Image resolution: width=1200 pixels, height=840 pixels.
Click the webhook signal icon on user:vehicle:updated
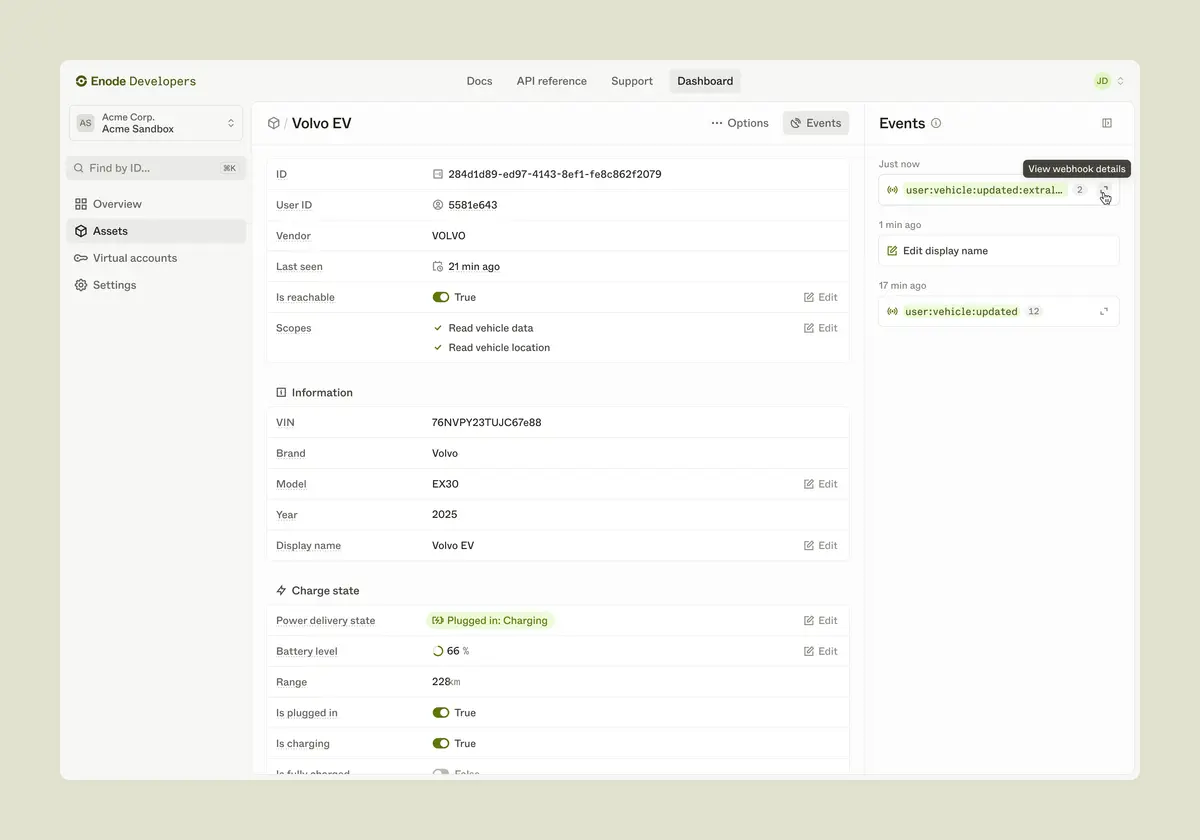[x=892, y=311]
